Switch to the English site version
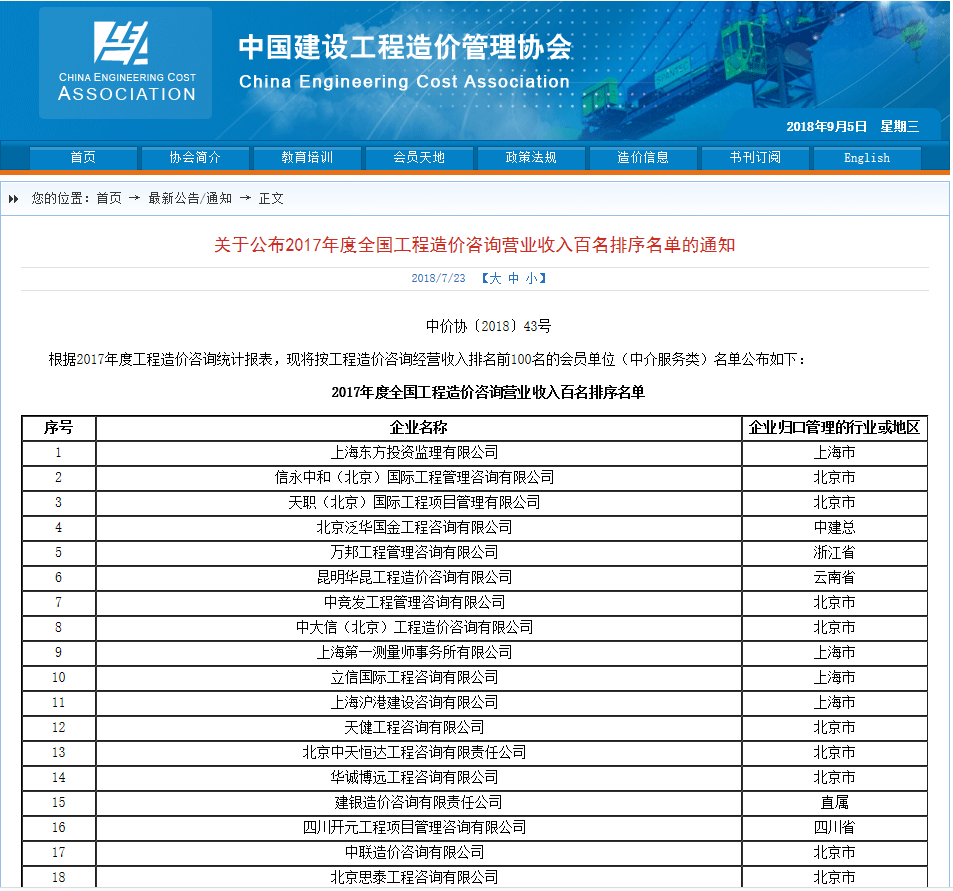Viewport: 953px width, 891px height. tap(867, 157)
